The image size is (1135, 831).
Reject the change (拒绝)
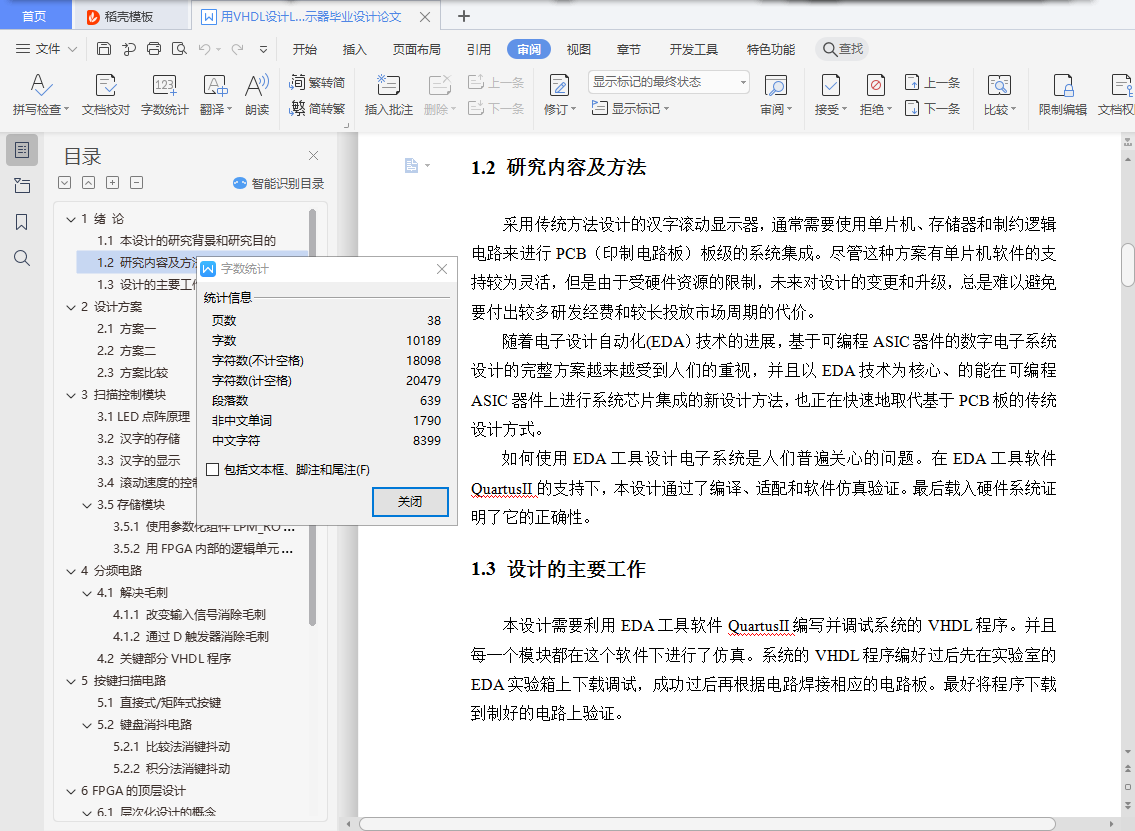pyautogui.click(x=875, y=94)
